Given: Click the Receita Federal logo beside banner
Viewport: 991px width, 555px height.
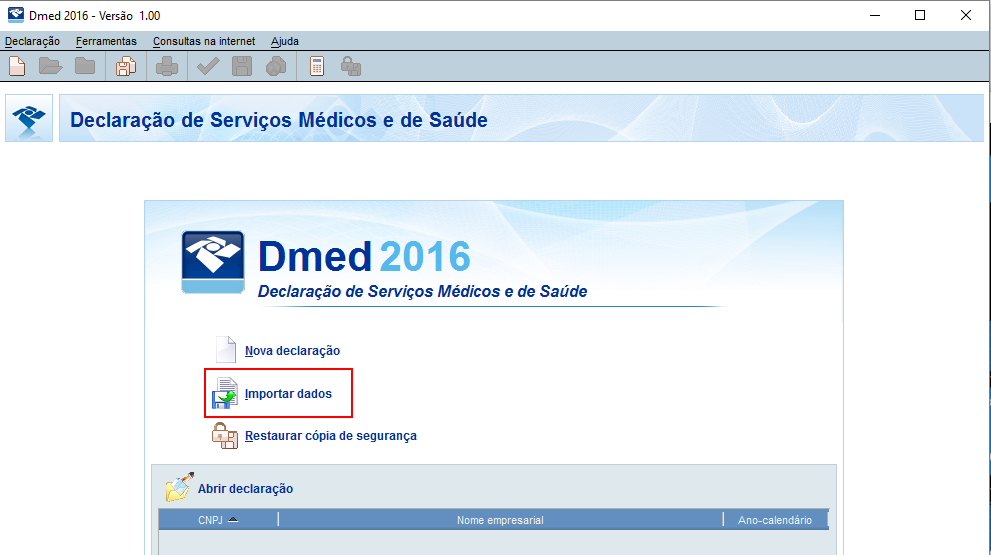Looking at the screenshot, I should (x=29, y=118).
